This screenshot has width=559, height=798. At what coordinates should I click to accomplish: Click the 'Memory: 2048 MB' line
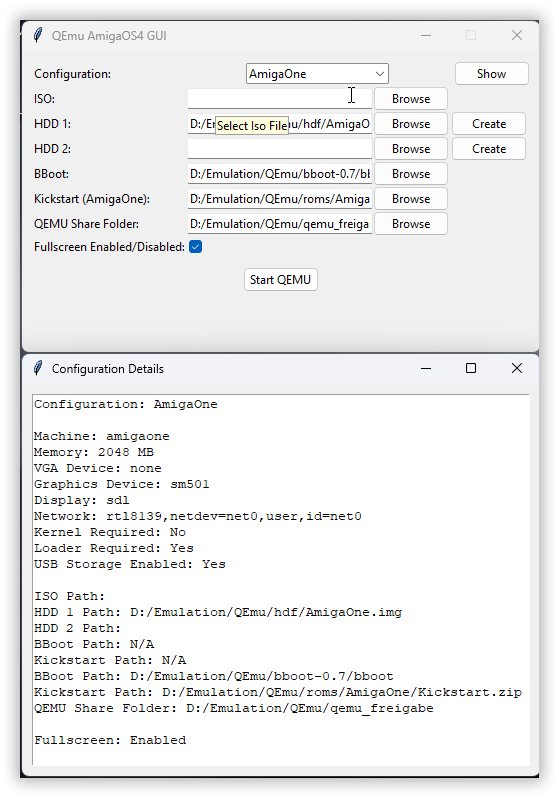pyautogui.click(x=94, y=452)
